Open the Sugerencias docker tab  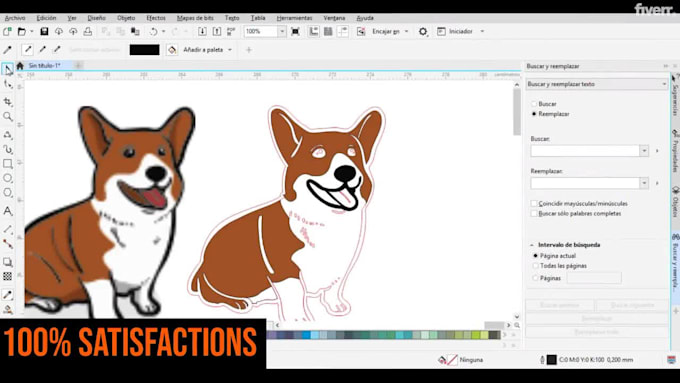675,94
